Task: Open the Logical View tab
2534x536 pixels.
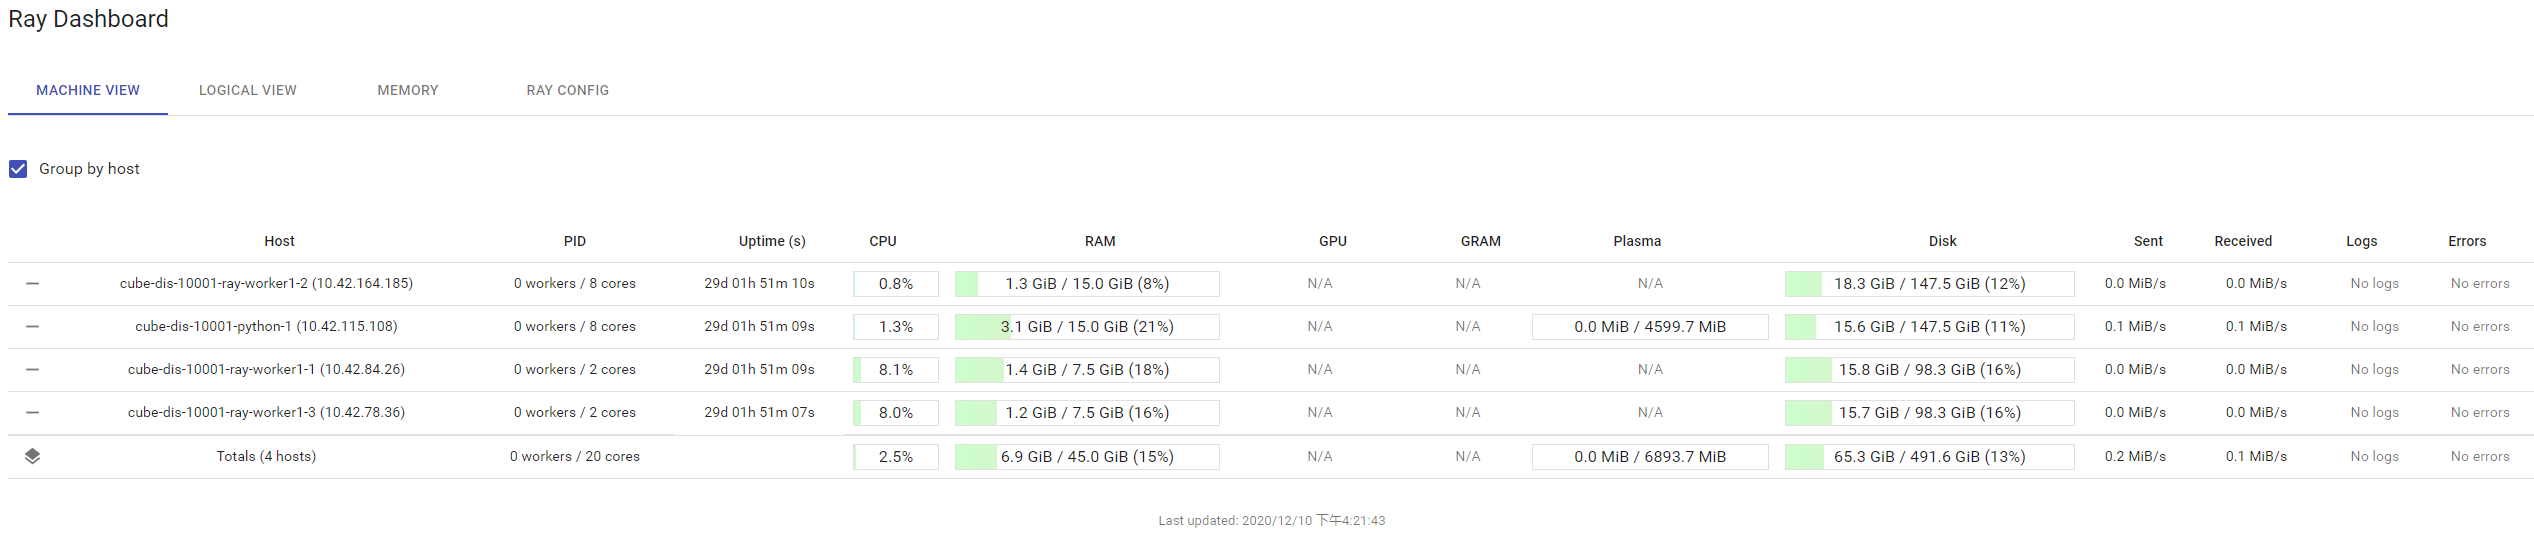Action: [x=248, y=90]
